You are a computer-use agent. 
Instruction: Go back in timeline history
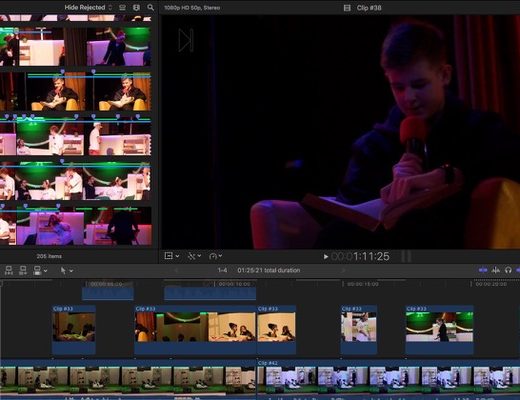[x=176, y=270]
